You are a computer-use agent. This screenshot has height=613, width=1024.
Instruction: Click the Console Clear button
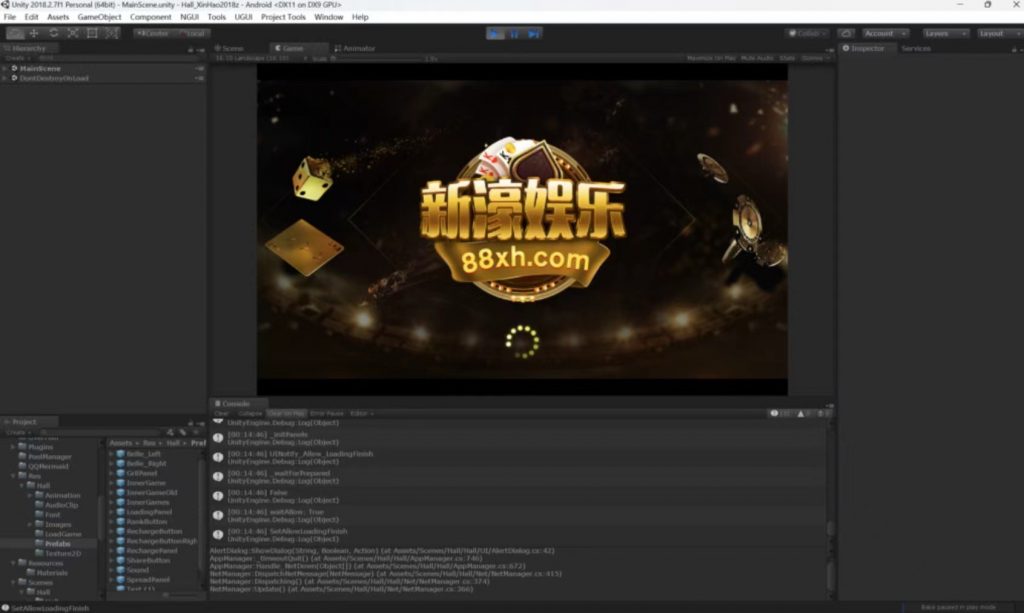click(221, 413)
